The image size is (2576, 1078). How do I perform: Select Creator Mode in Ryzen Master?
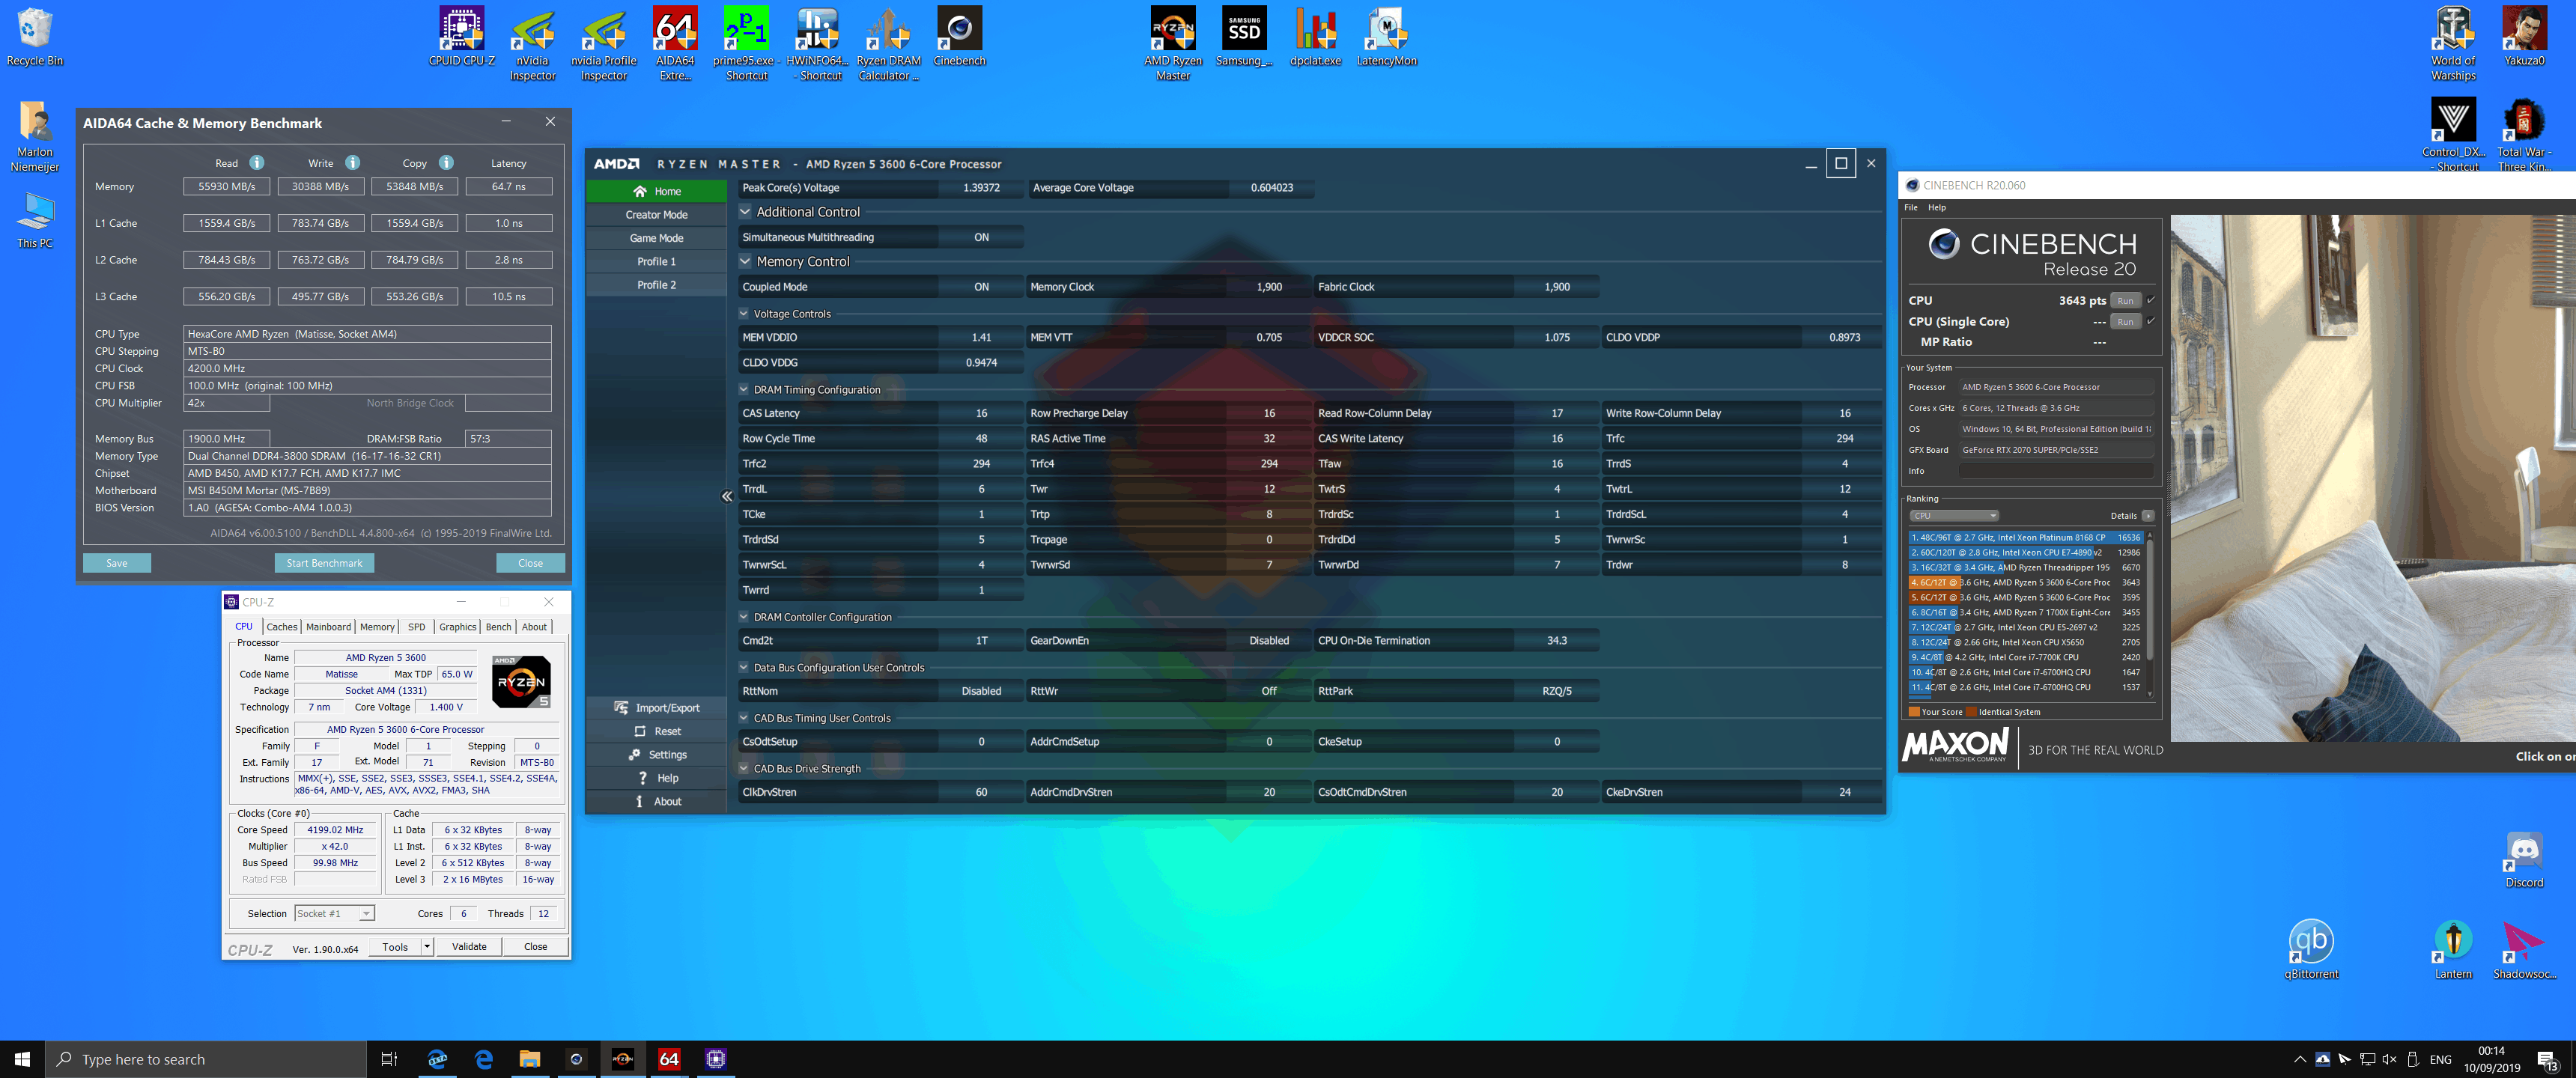tap(656, 215)
